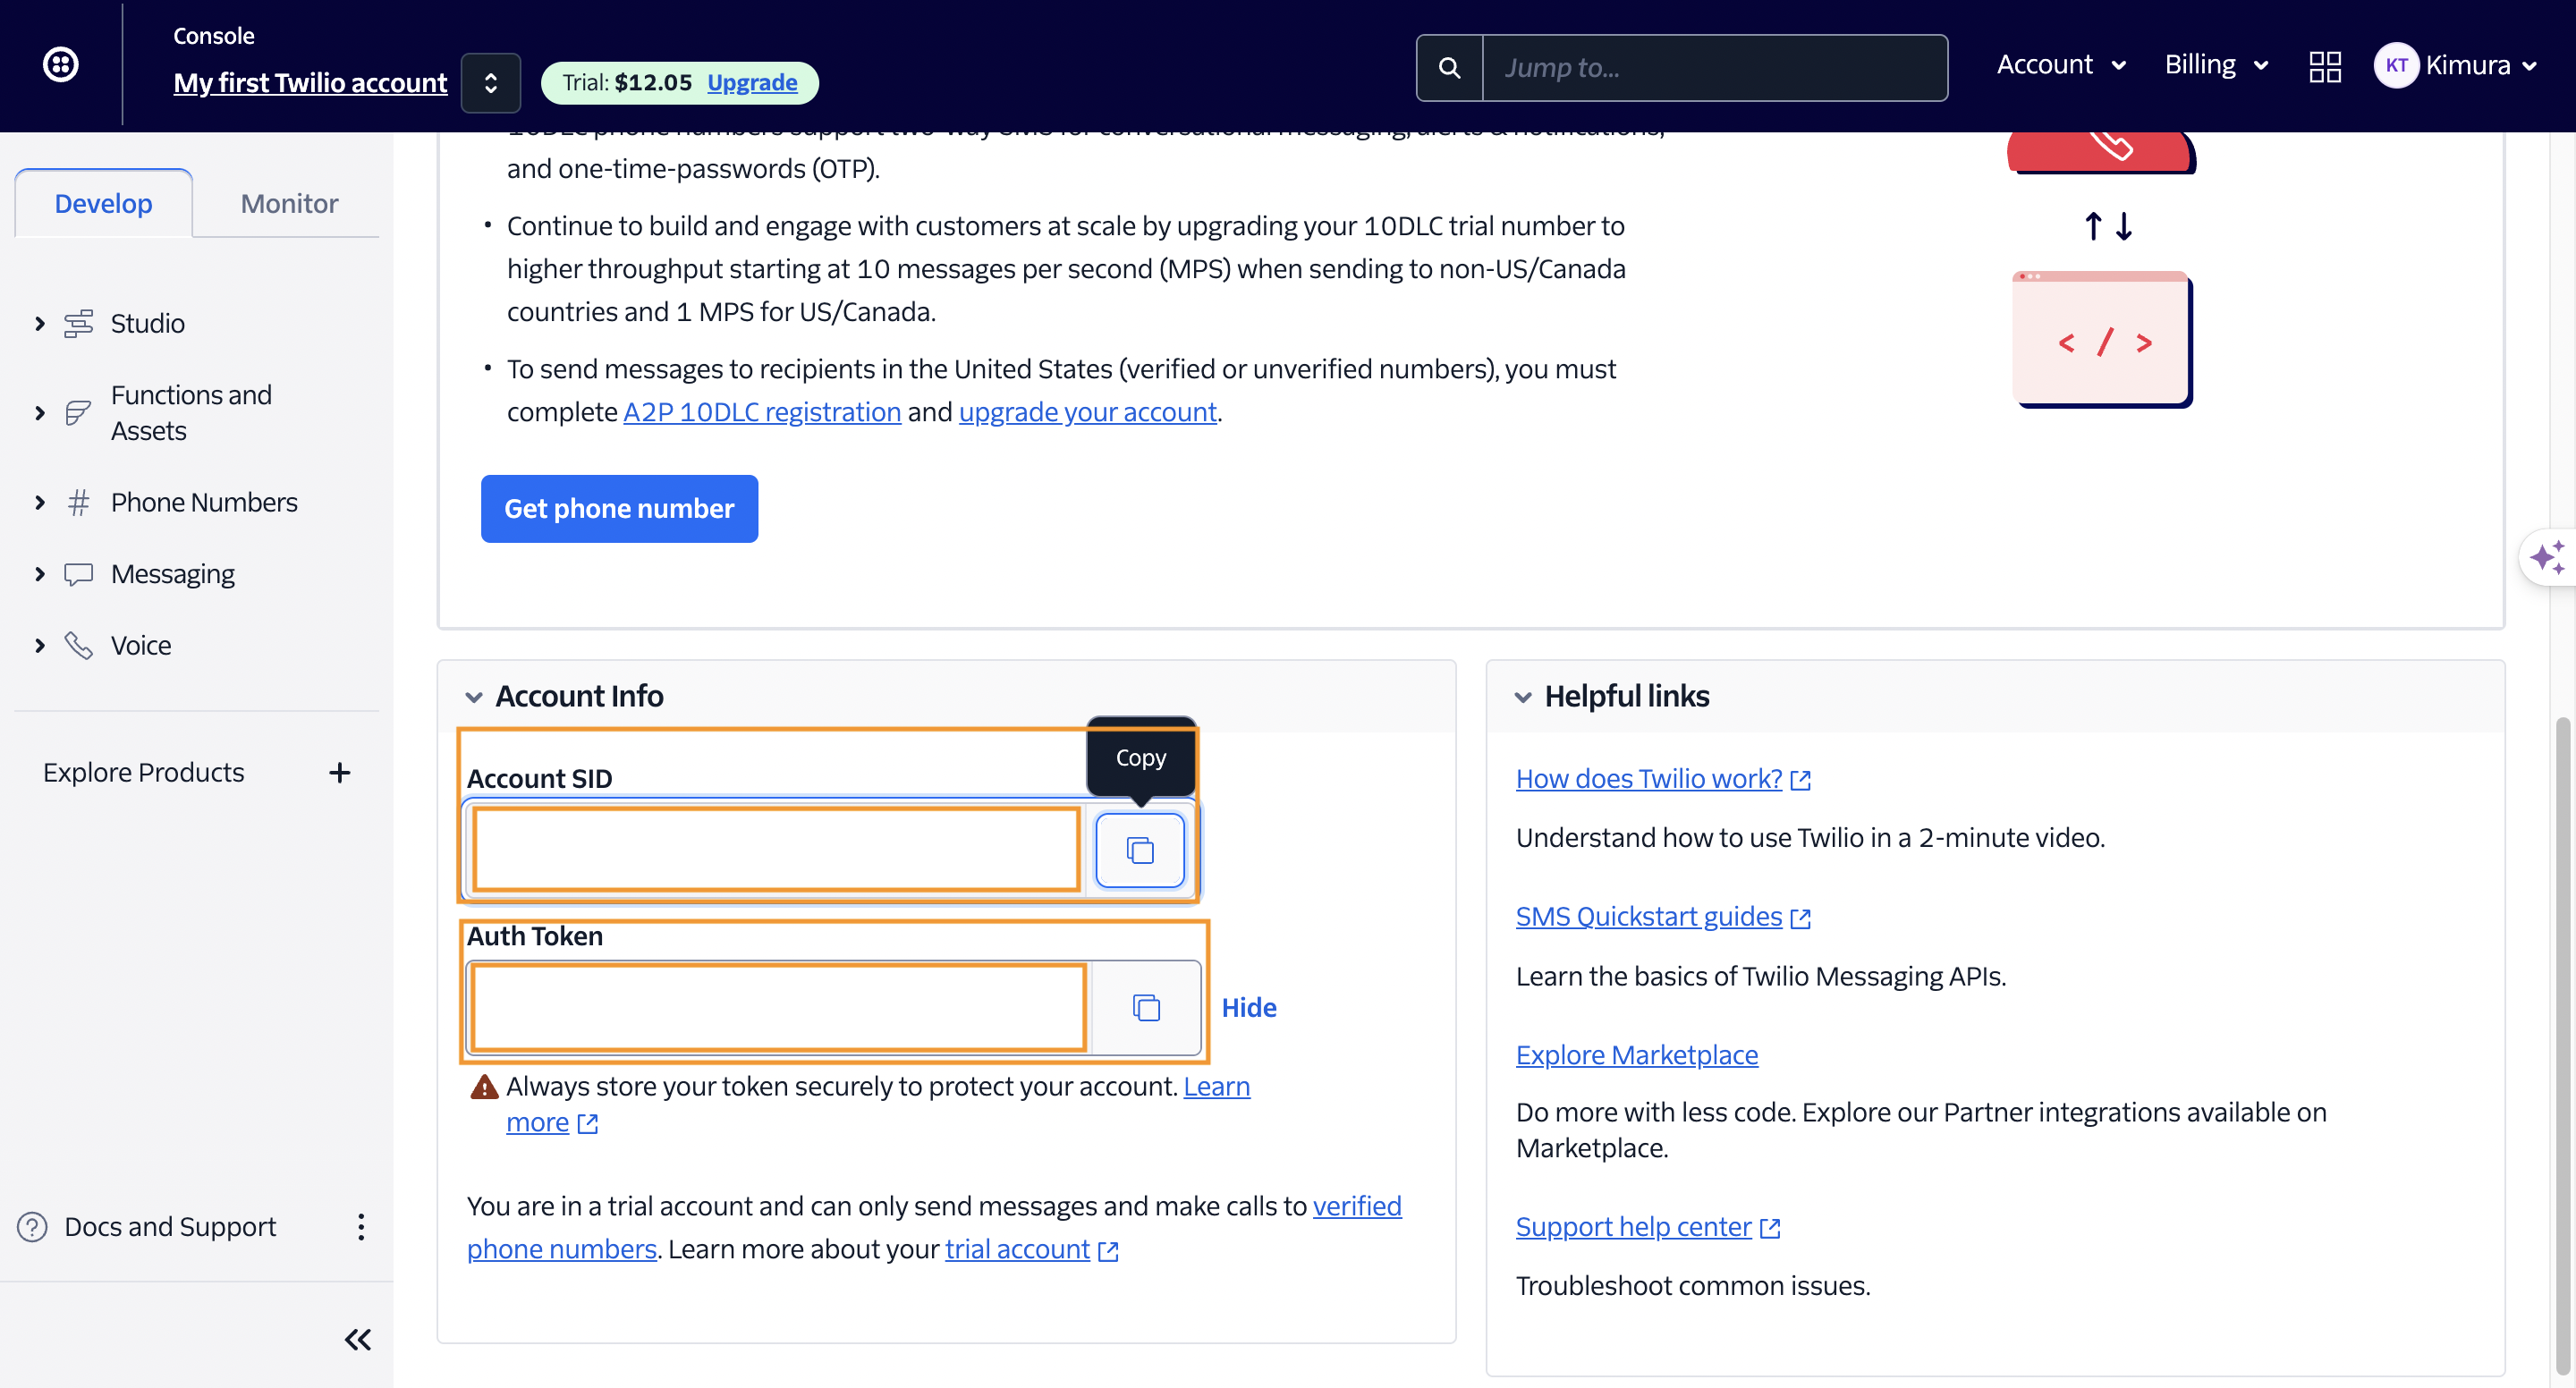
Task: Switch to the Monitor tab
Action: tap(289, 203)
